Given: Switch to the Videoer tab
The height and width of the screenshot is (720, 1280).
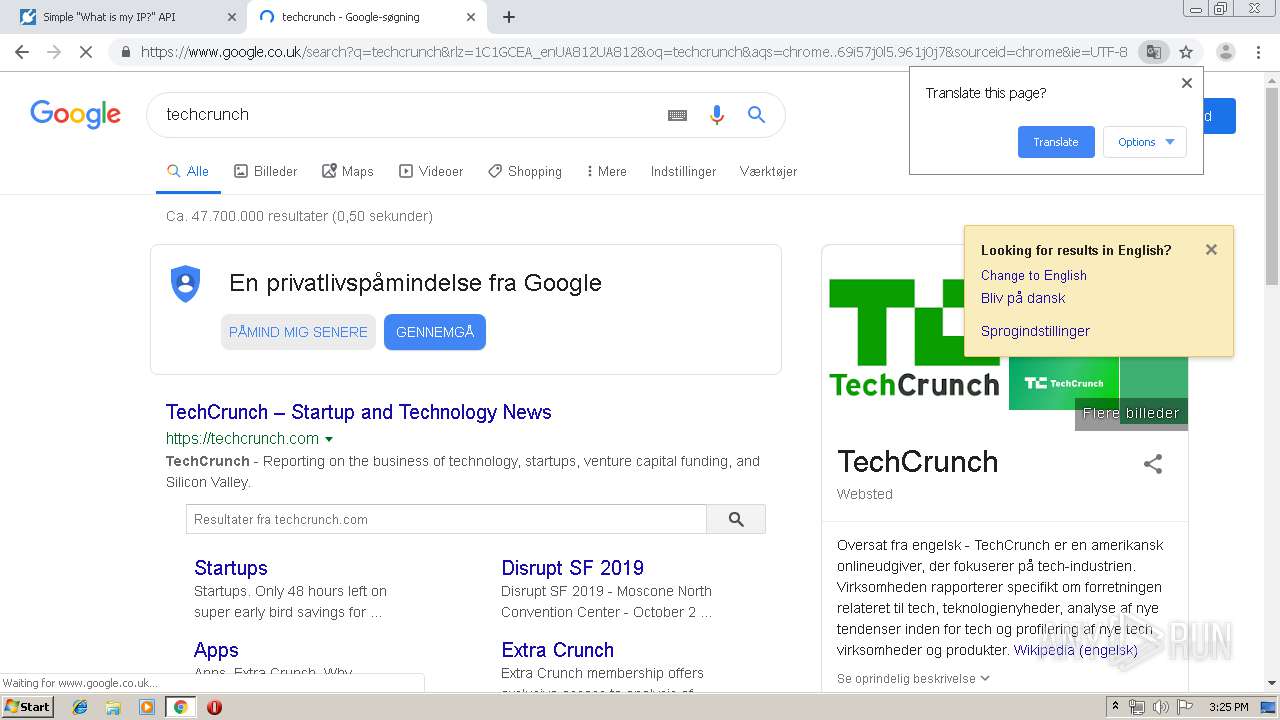Looking at the screenshot, I should [x=431, y=171].
